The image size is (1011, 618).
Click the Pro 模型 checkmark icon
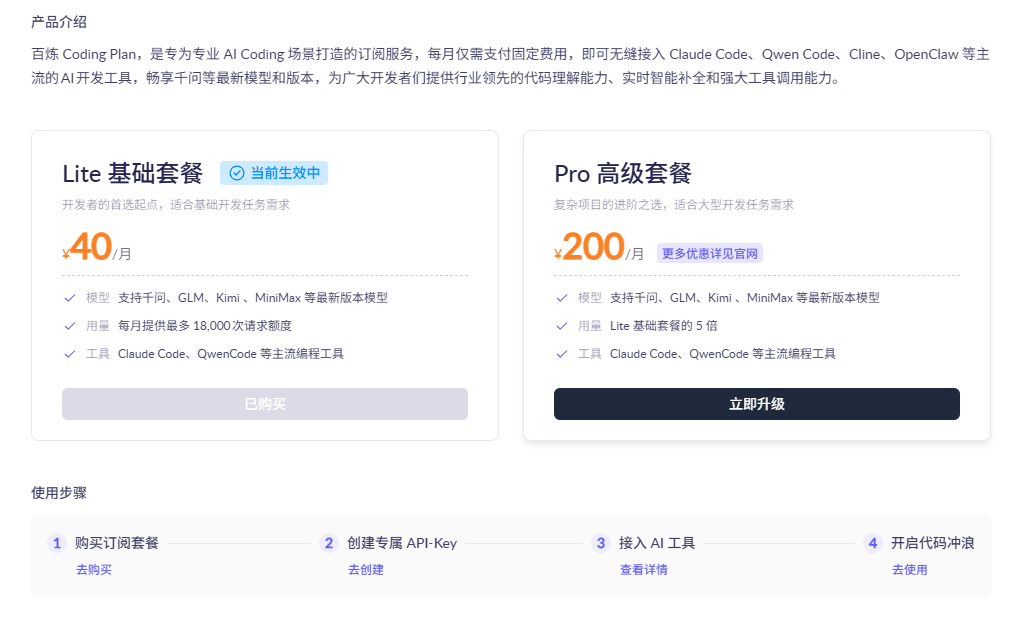pos(562,298)
